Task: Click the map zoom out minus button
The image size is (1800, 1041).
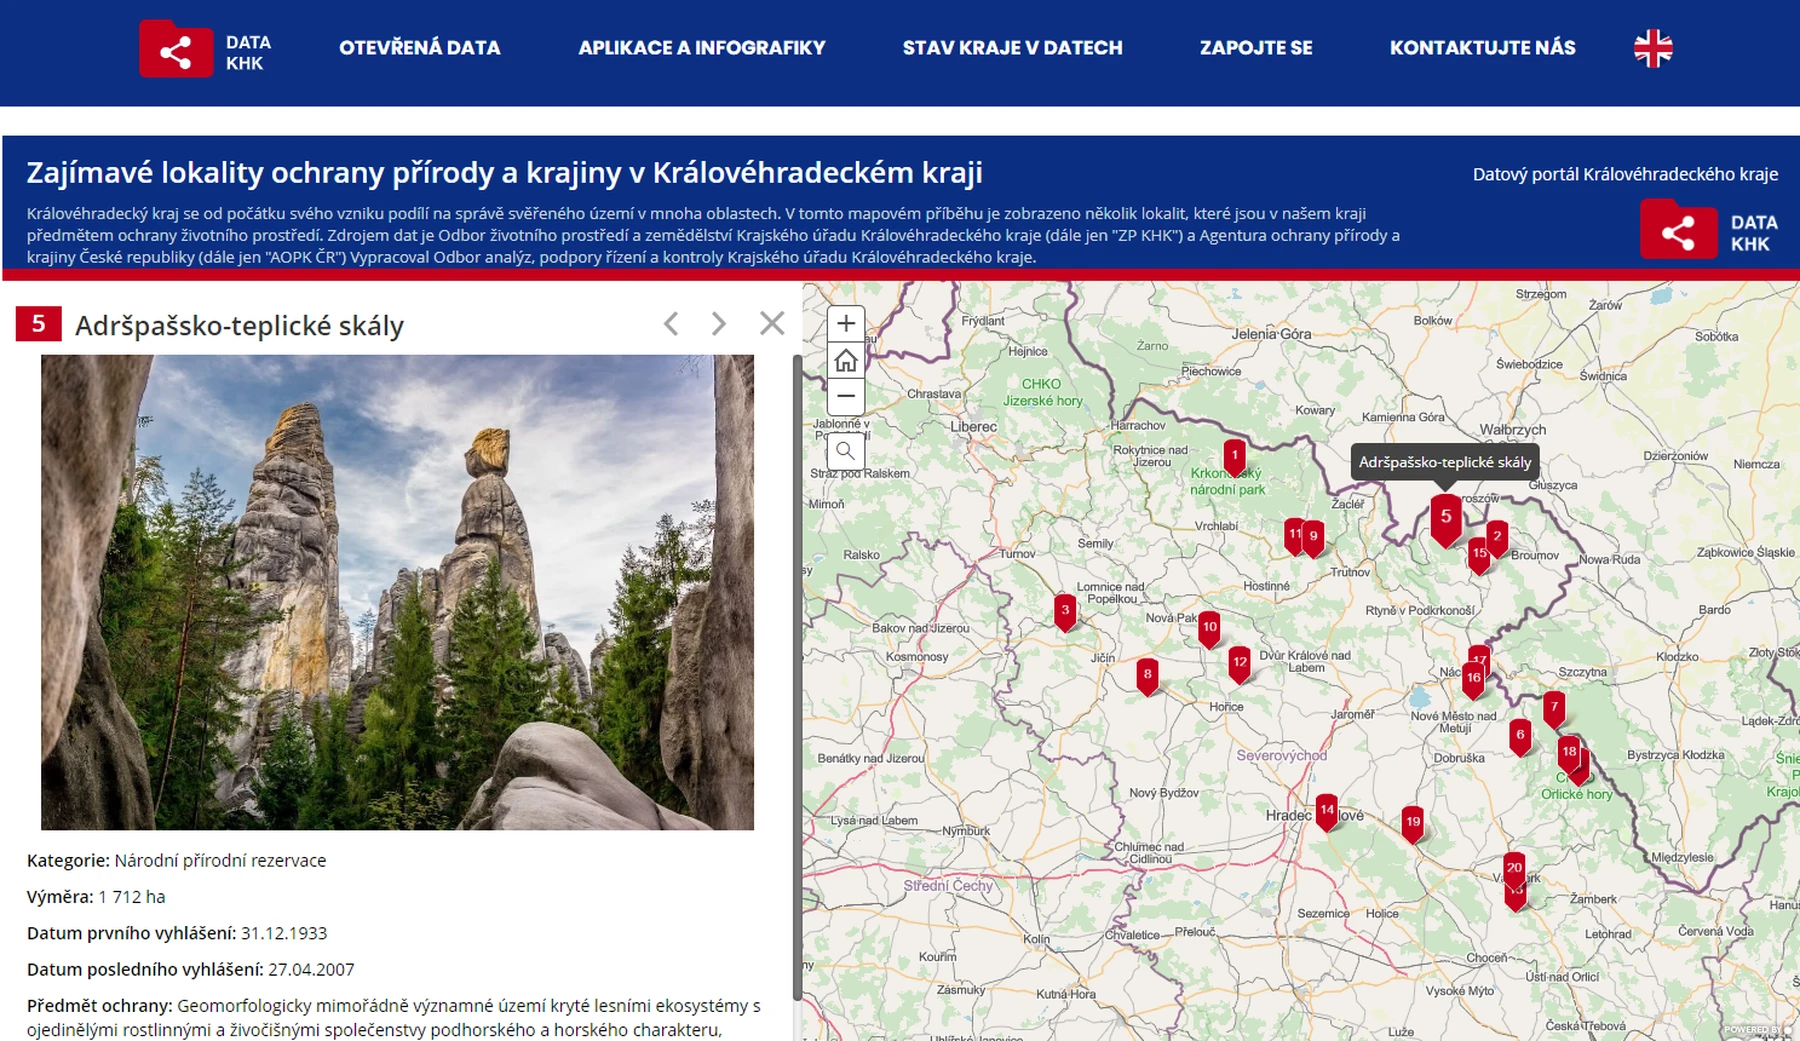Action: coord(846,396)
